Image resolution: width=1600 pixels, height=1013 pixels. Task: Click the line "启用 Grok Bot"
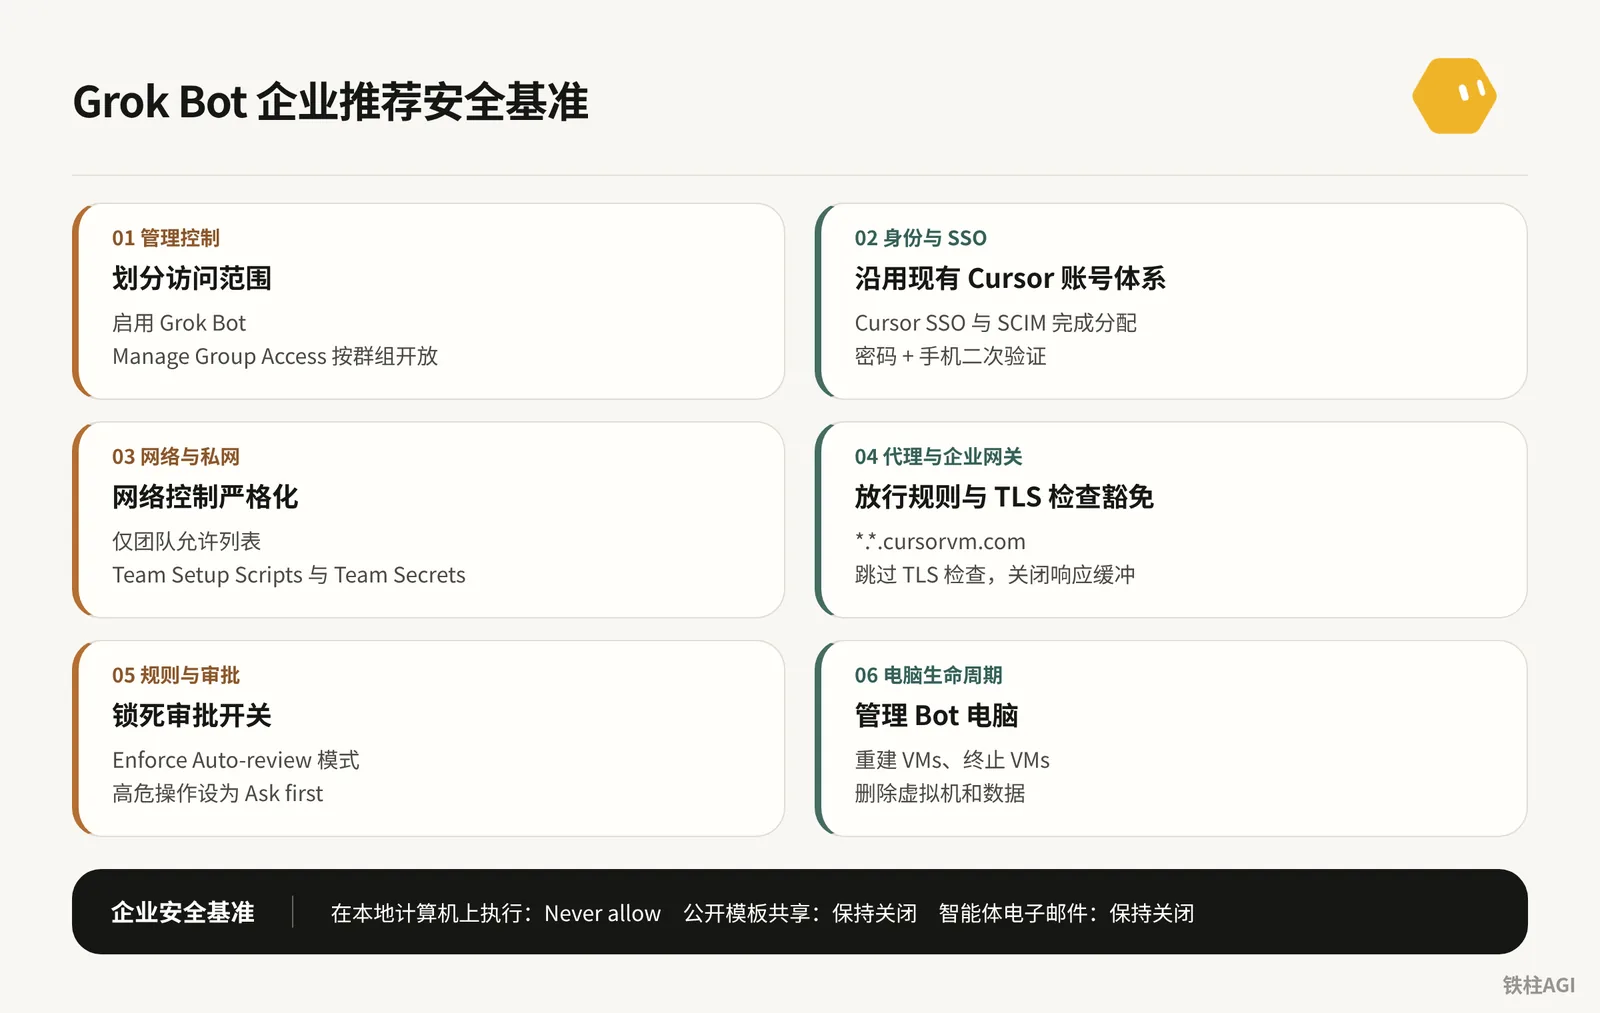[179, 323]
